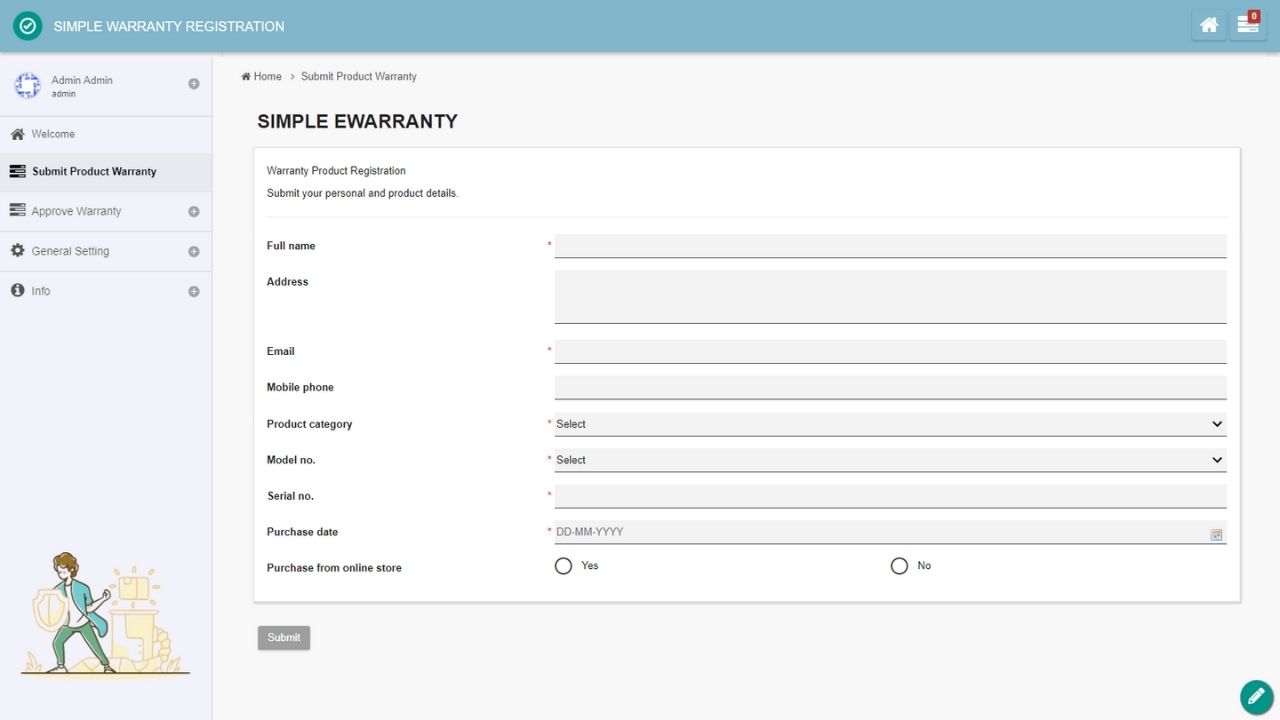Image resolution: width=1280 pixels, height=720 pixels.
Task: Click the Admin Admin user avatar
Action: click(x=28, y=86)
